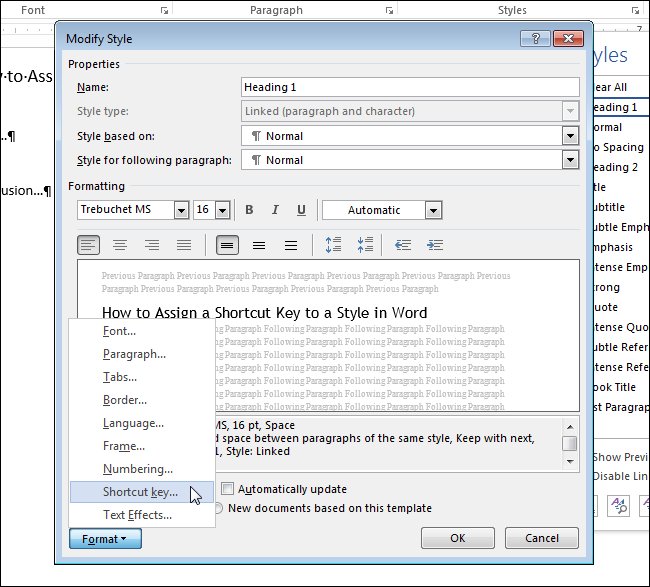Open the Styles group dialog launcher
This screenshot has height=587, width=650.
click(x=635, y=11)
